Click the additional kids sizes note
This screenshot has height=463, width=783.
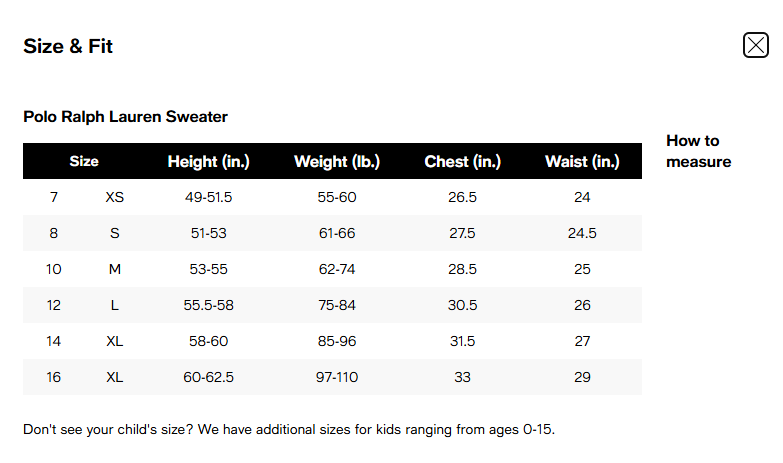pos(288,430)
